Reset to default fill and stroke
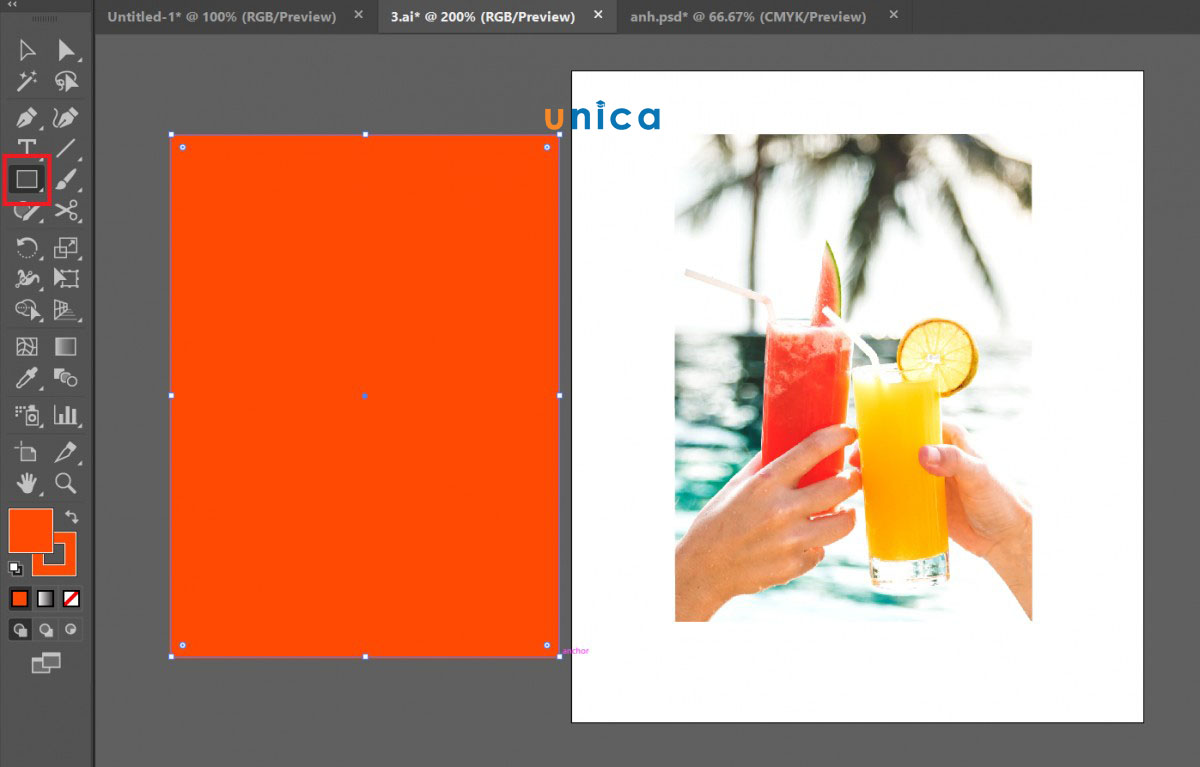The height and width of the screenshot is (767, 1200). click(16, 569)
